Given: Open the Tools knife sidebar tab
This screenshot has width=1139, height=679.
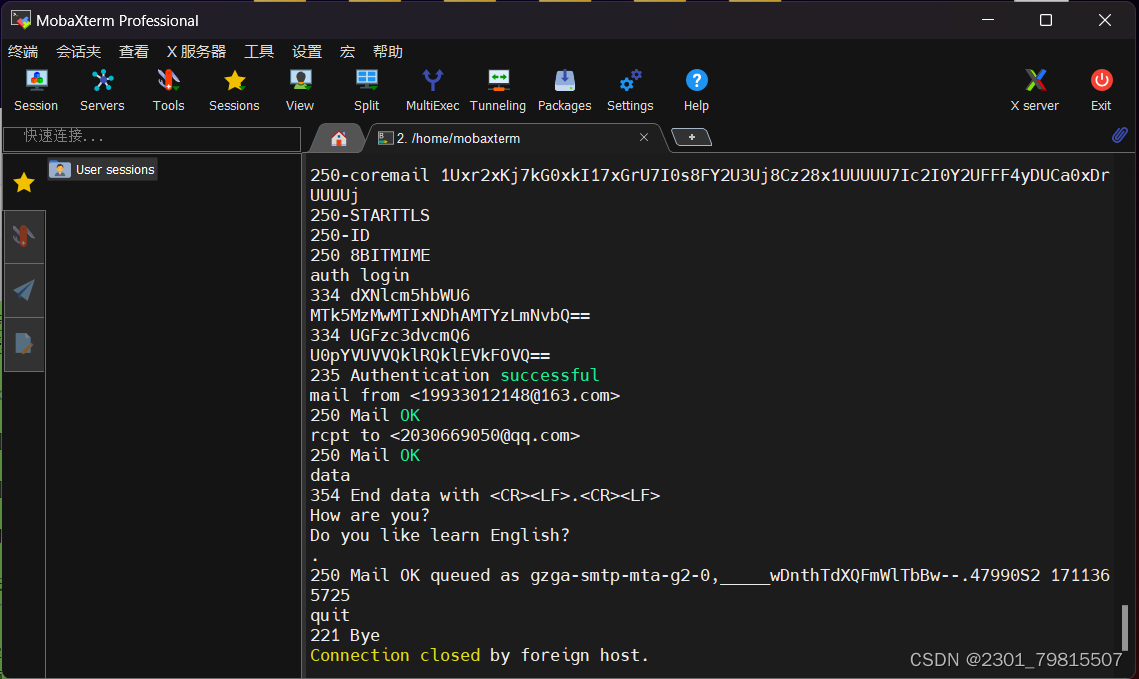Looking at the screenshot, I should (24, 236).
